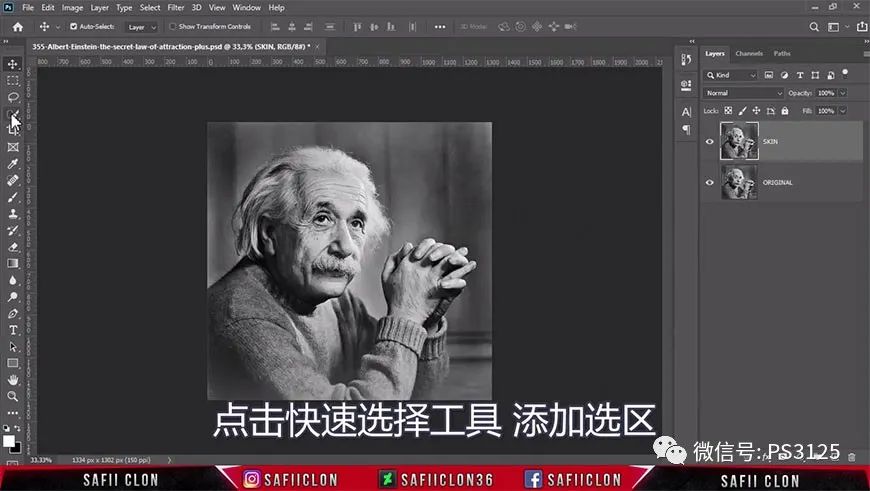Select the Zoom tool in the toolbar
Viewport: 870px width, 491px height.
12,396
